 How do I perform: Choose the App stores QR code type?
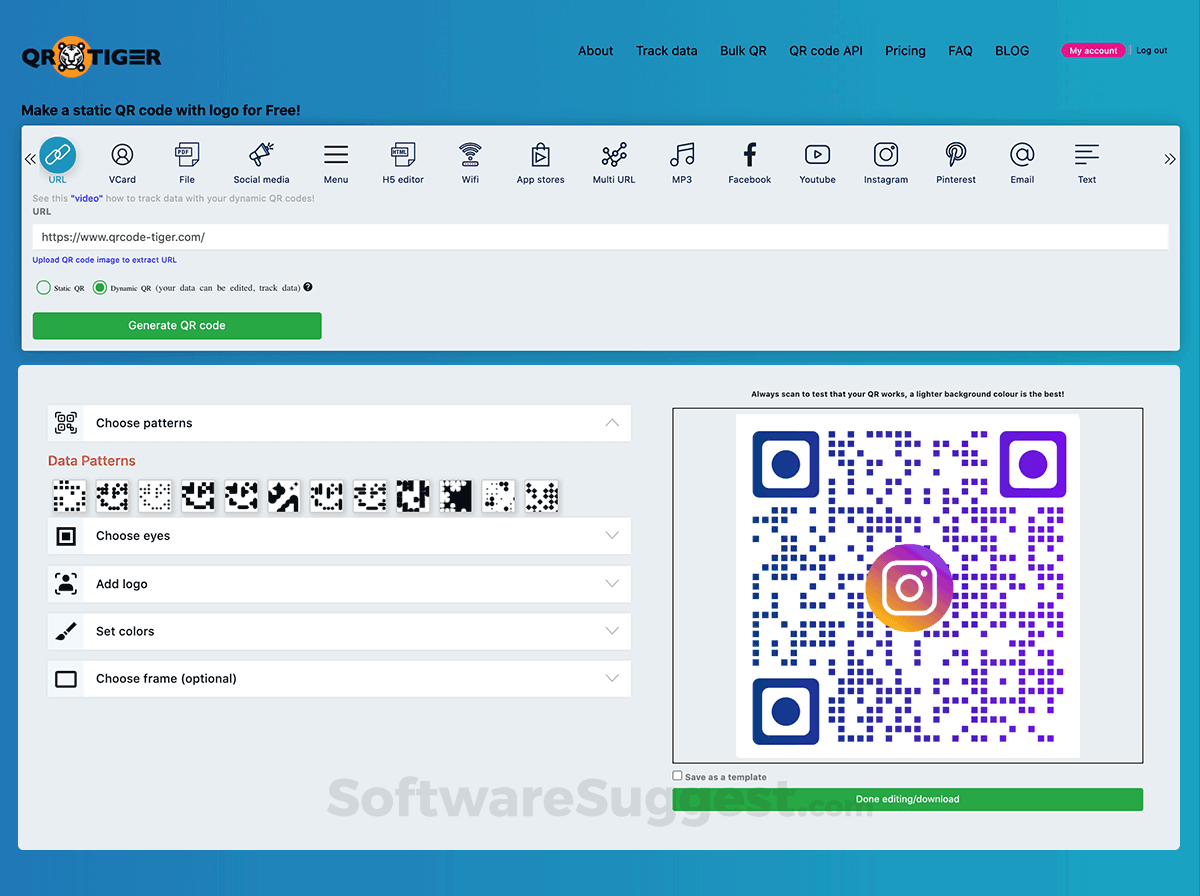pyautogui.click(x=540, y=162)
